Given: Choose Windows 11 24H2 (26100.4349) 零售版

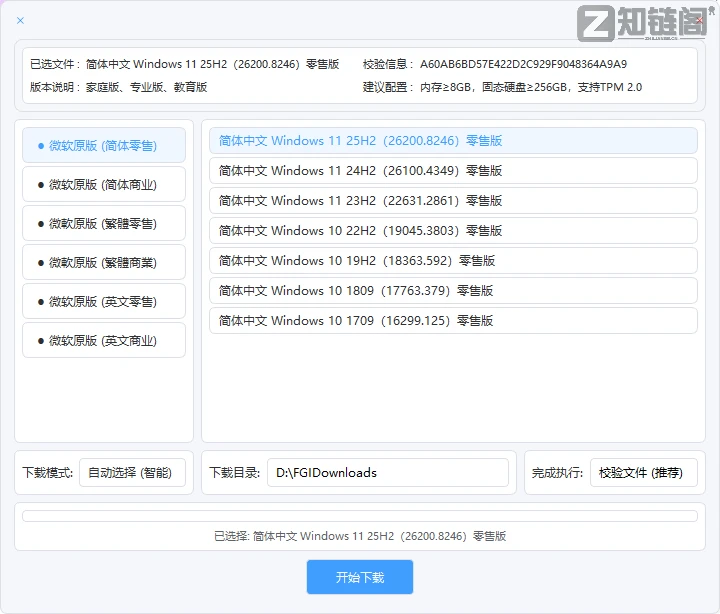Looking at the screenshot, I should [x=453, y=170].
